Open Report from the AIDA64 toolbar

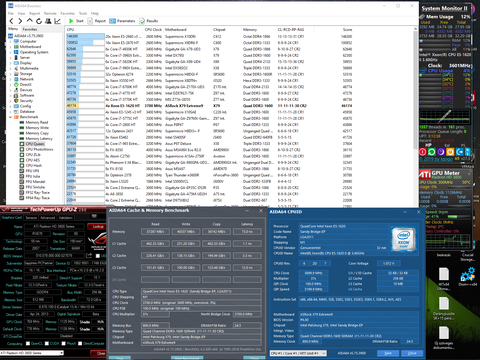[97, 21]
